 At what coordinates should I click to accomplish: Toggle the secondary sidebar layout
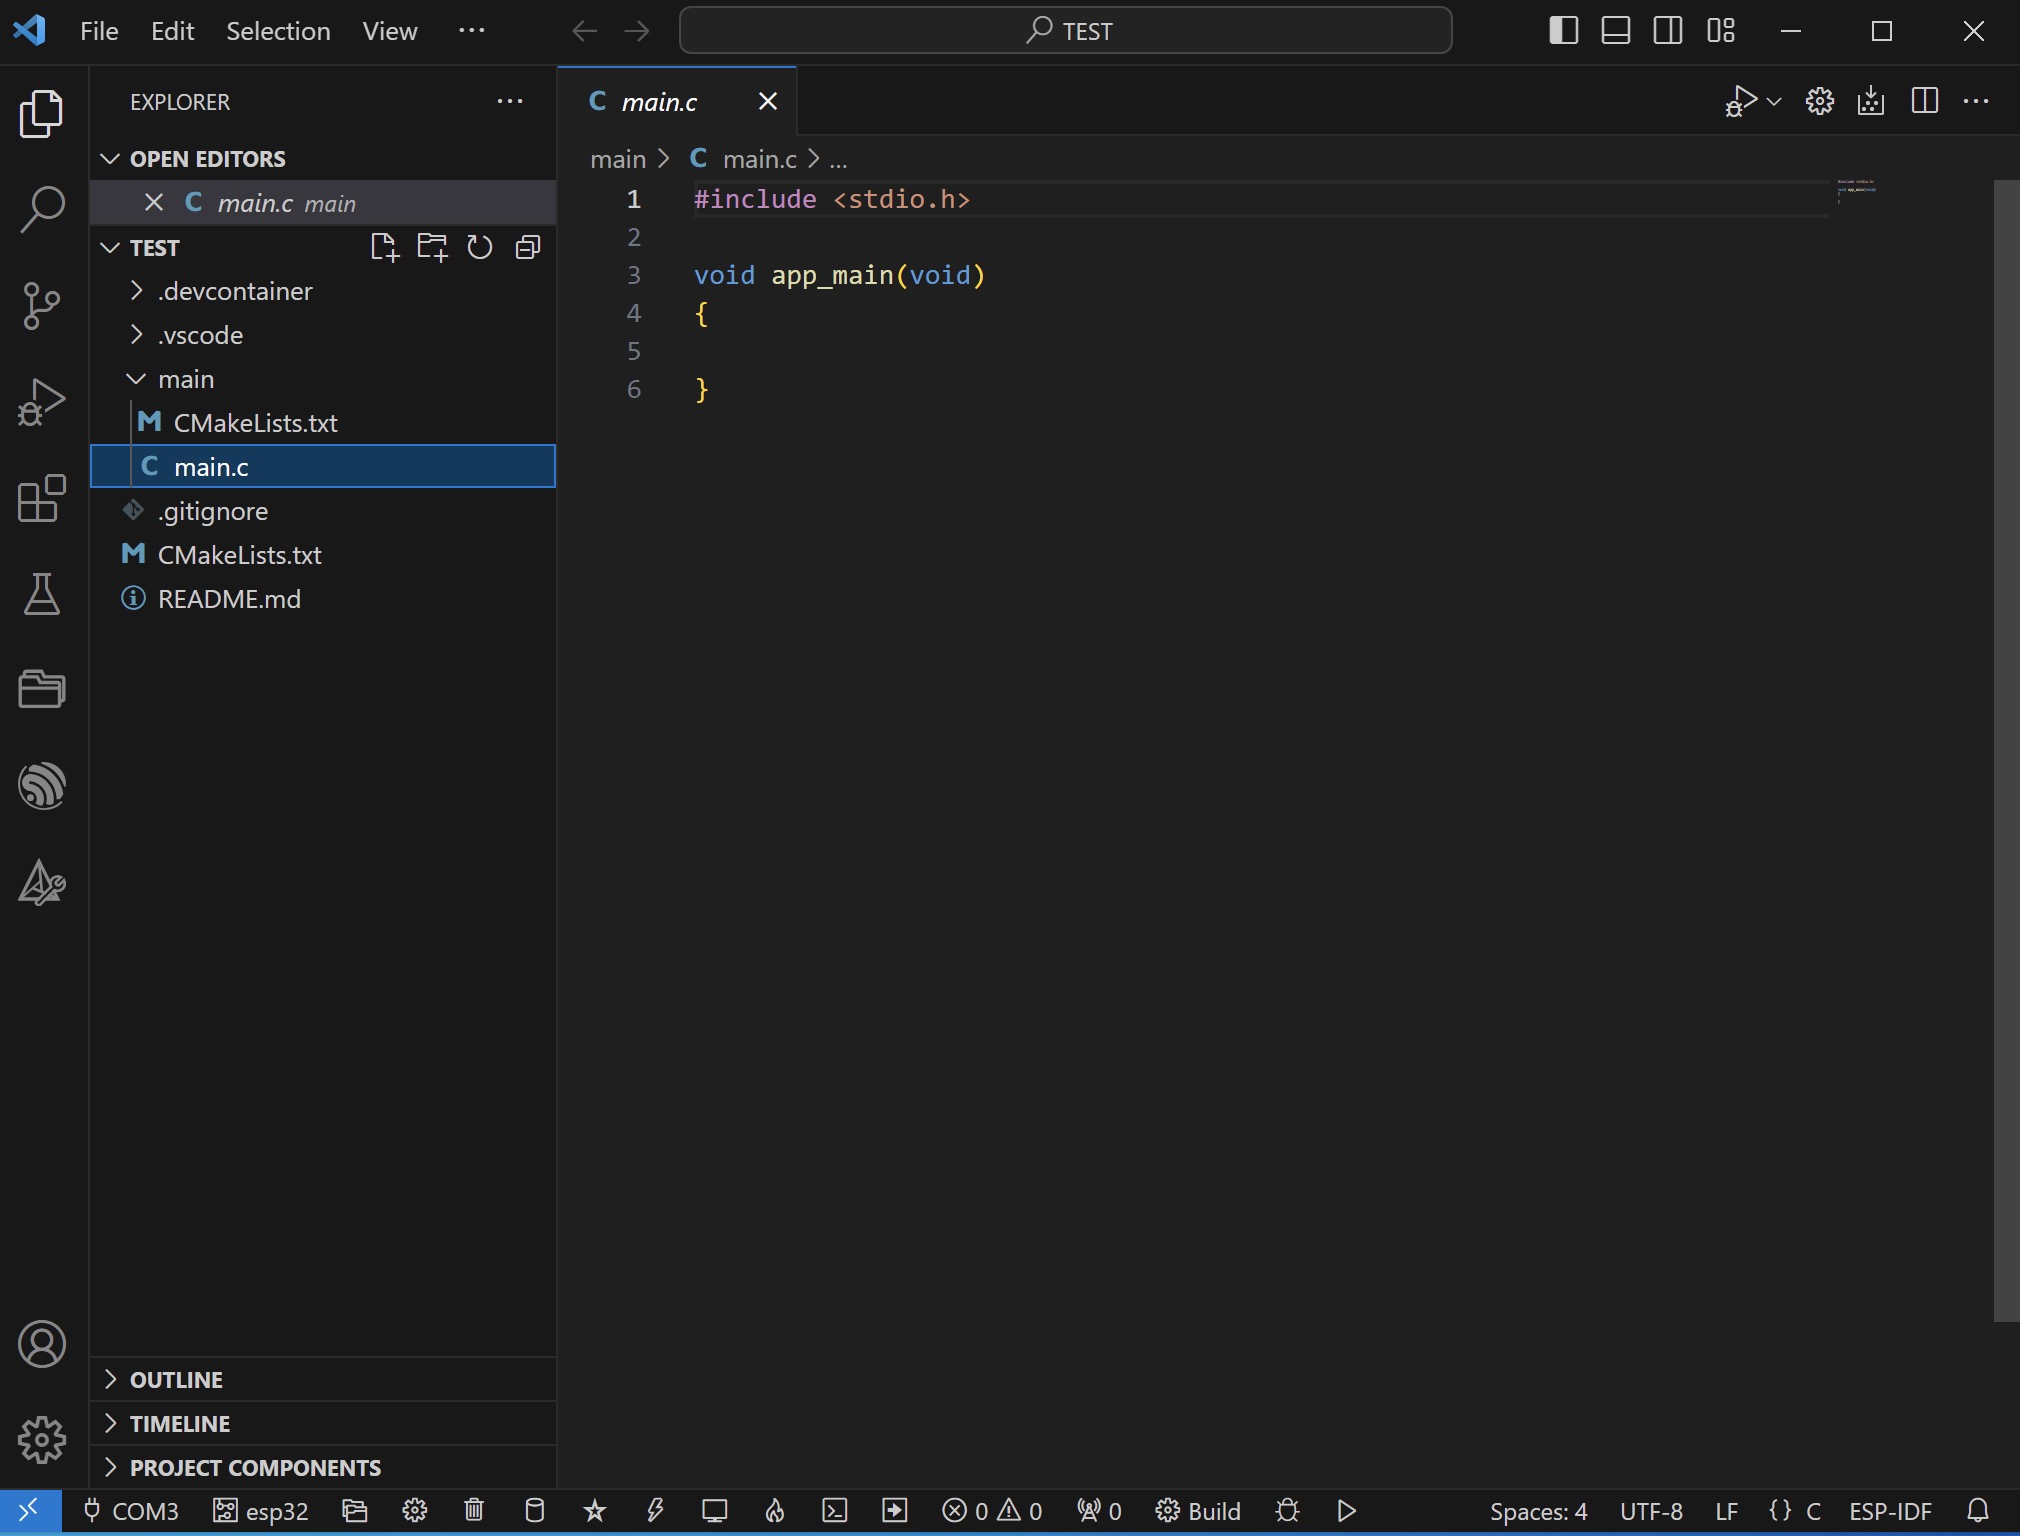pyautogui.click(x=1668, y=27)
